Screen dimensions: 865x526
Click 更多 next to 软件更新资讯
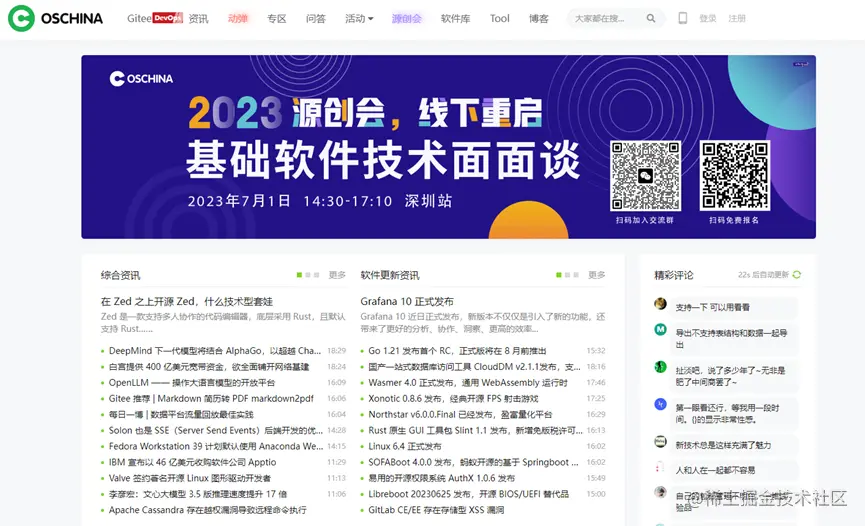tap(596, 275)
